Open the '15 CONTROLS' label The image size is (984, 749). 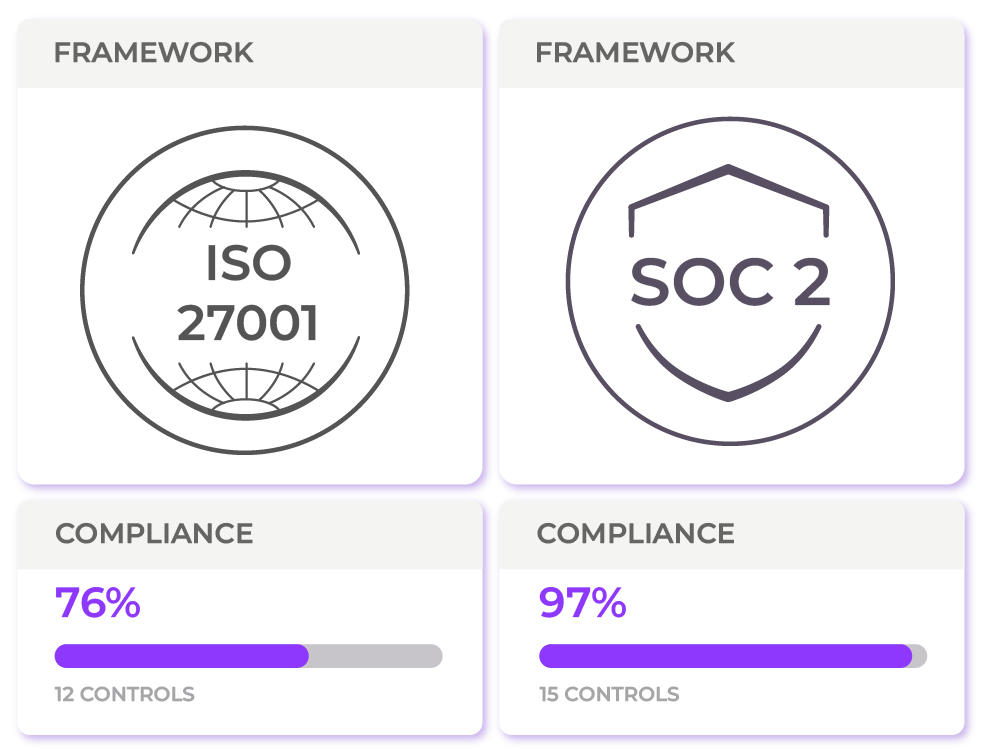[x=609, y=694]
